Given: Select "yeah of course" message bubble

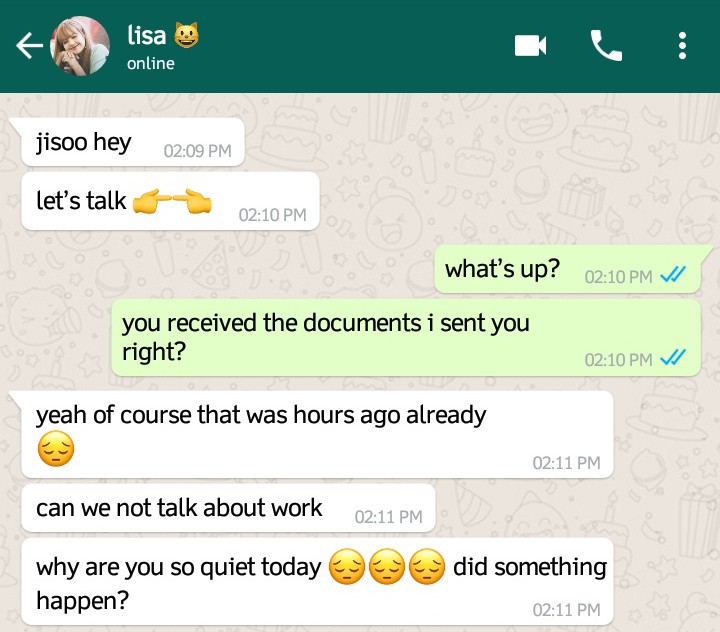Looking at the screenshot, I should click(317, 434).
